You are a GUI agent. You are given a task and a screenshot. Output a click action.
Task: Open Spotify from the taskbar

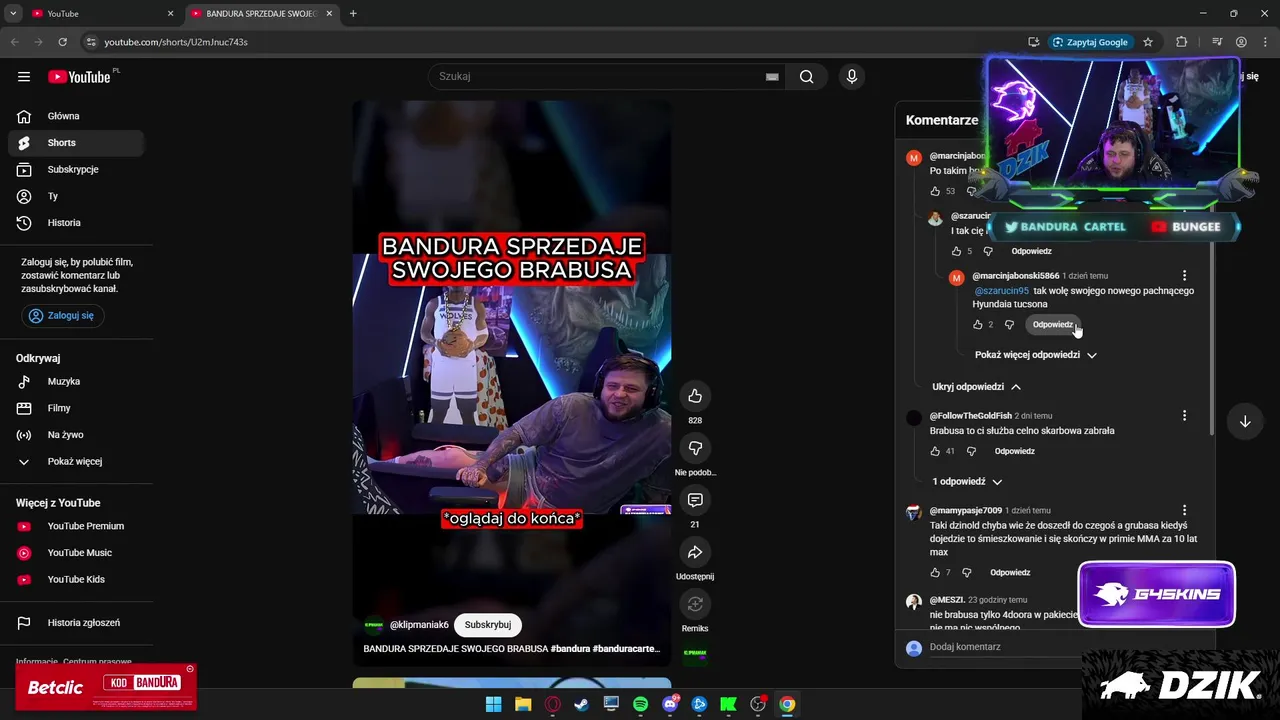(640, 704)
